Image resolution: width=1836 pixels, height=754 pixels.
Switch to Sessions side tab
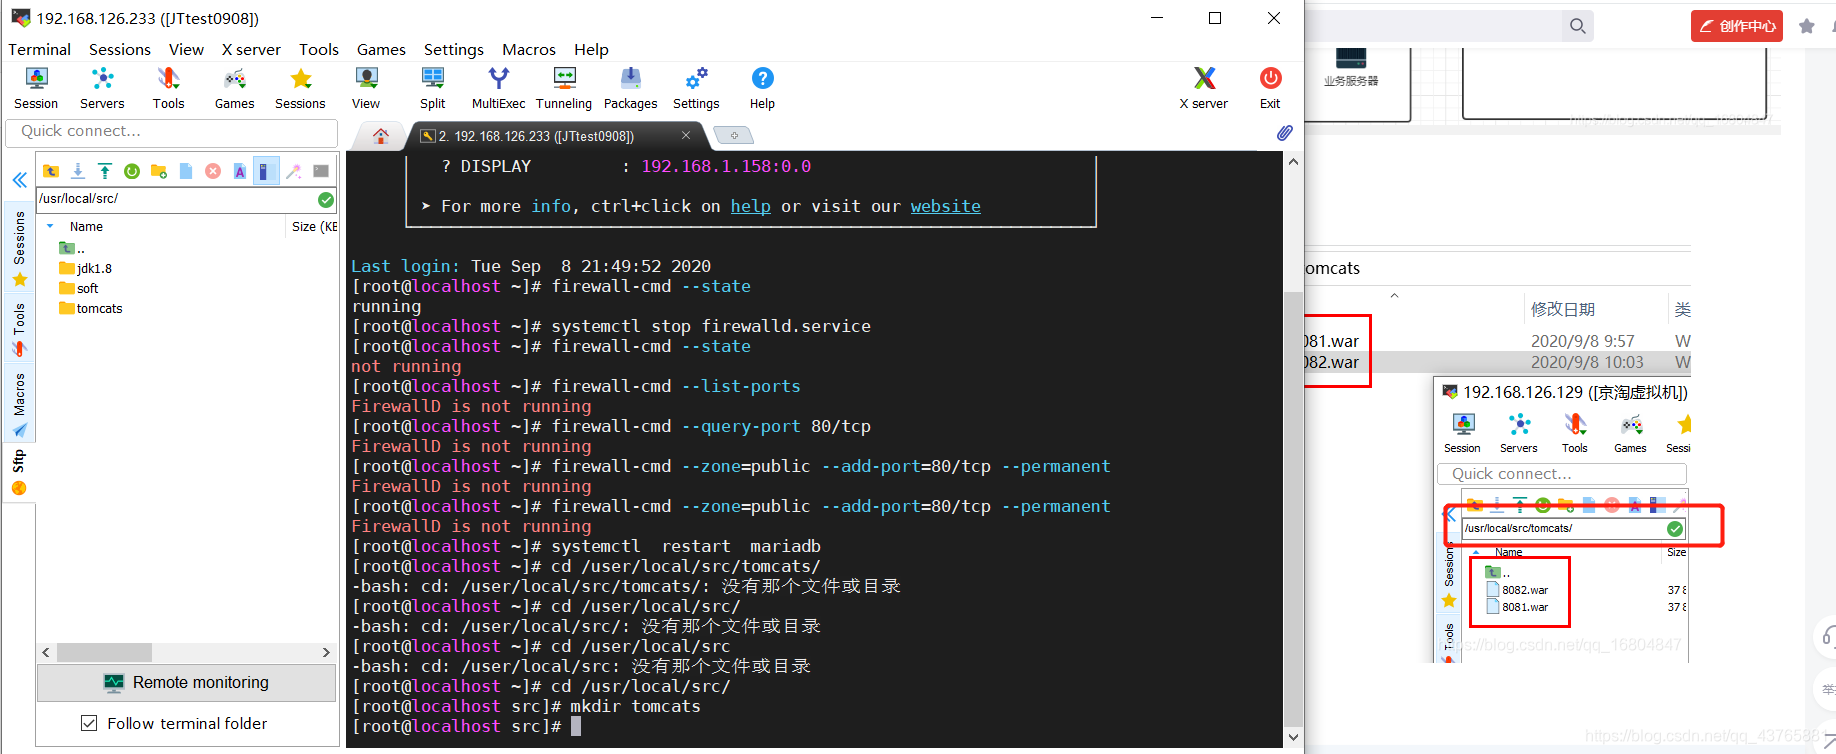click(19, 247)
